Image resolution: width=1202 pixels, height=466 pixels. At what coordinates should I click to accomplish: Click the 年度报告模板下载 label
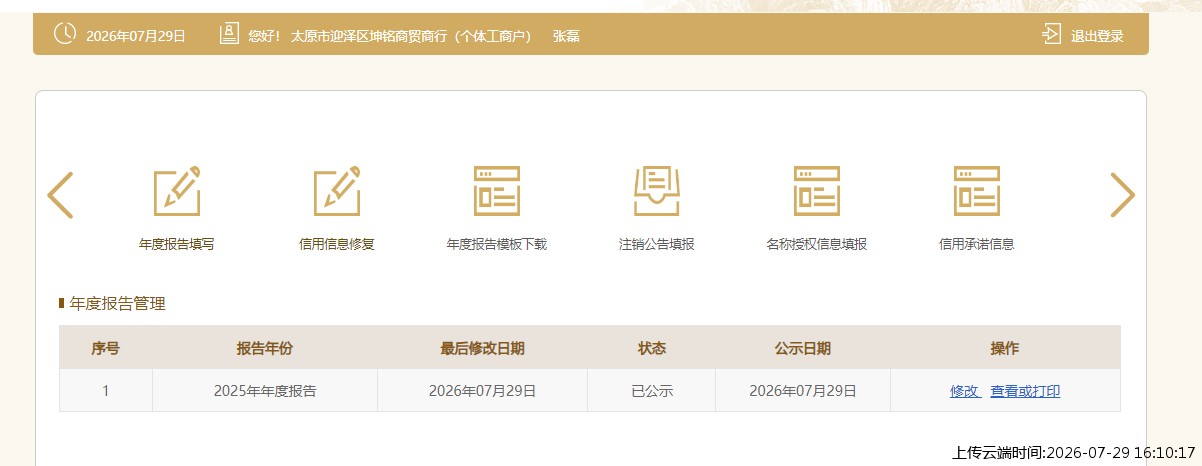pyautogui.click(x=497, y=244)
